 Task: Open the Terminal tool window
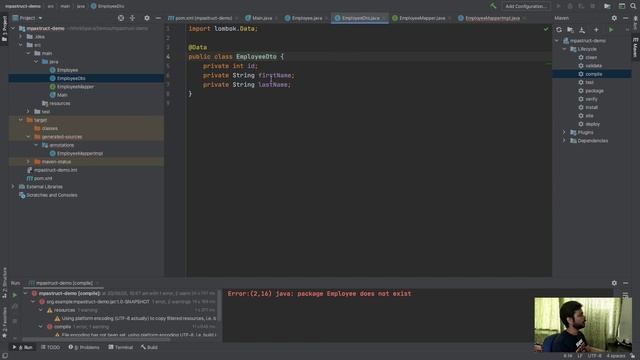tap(121, 347)
